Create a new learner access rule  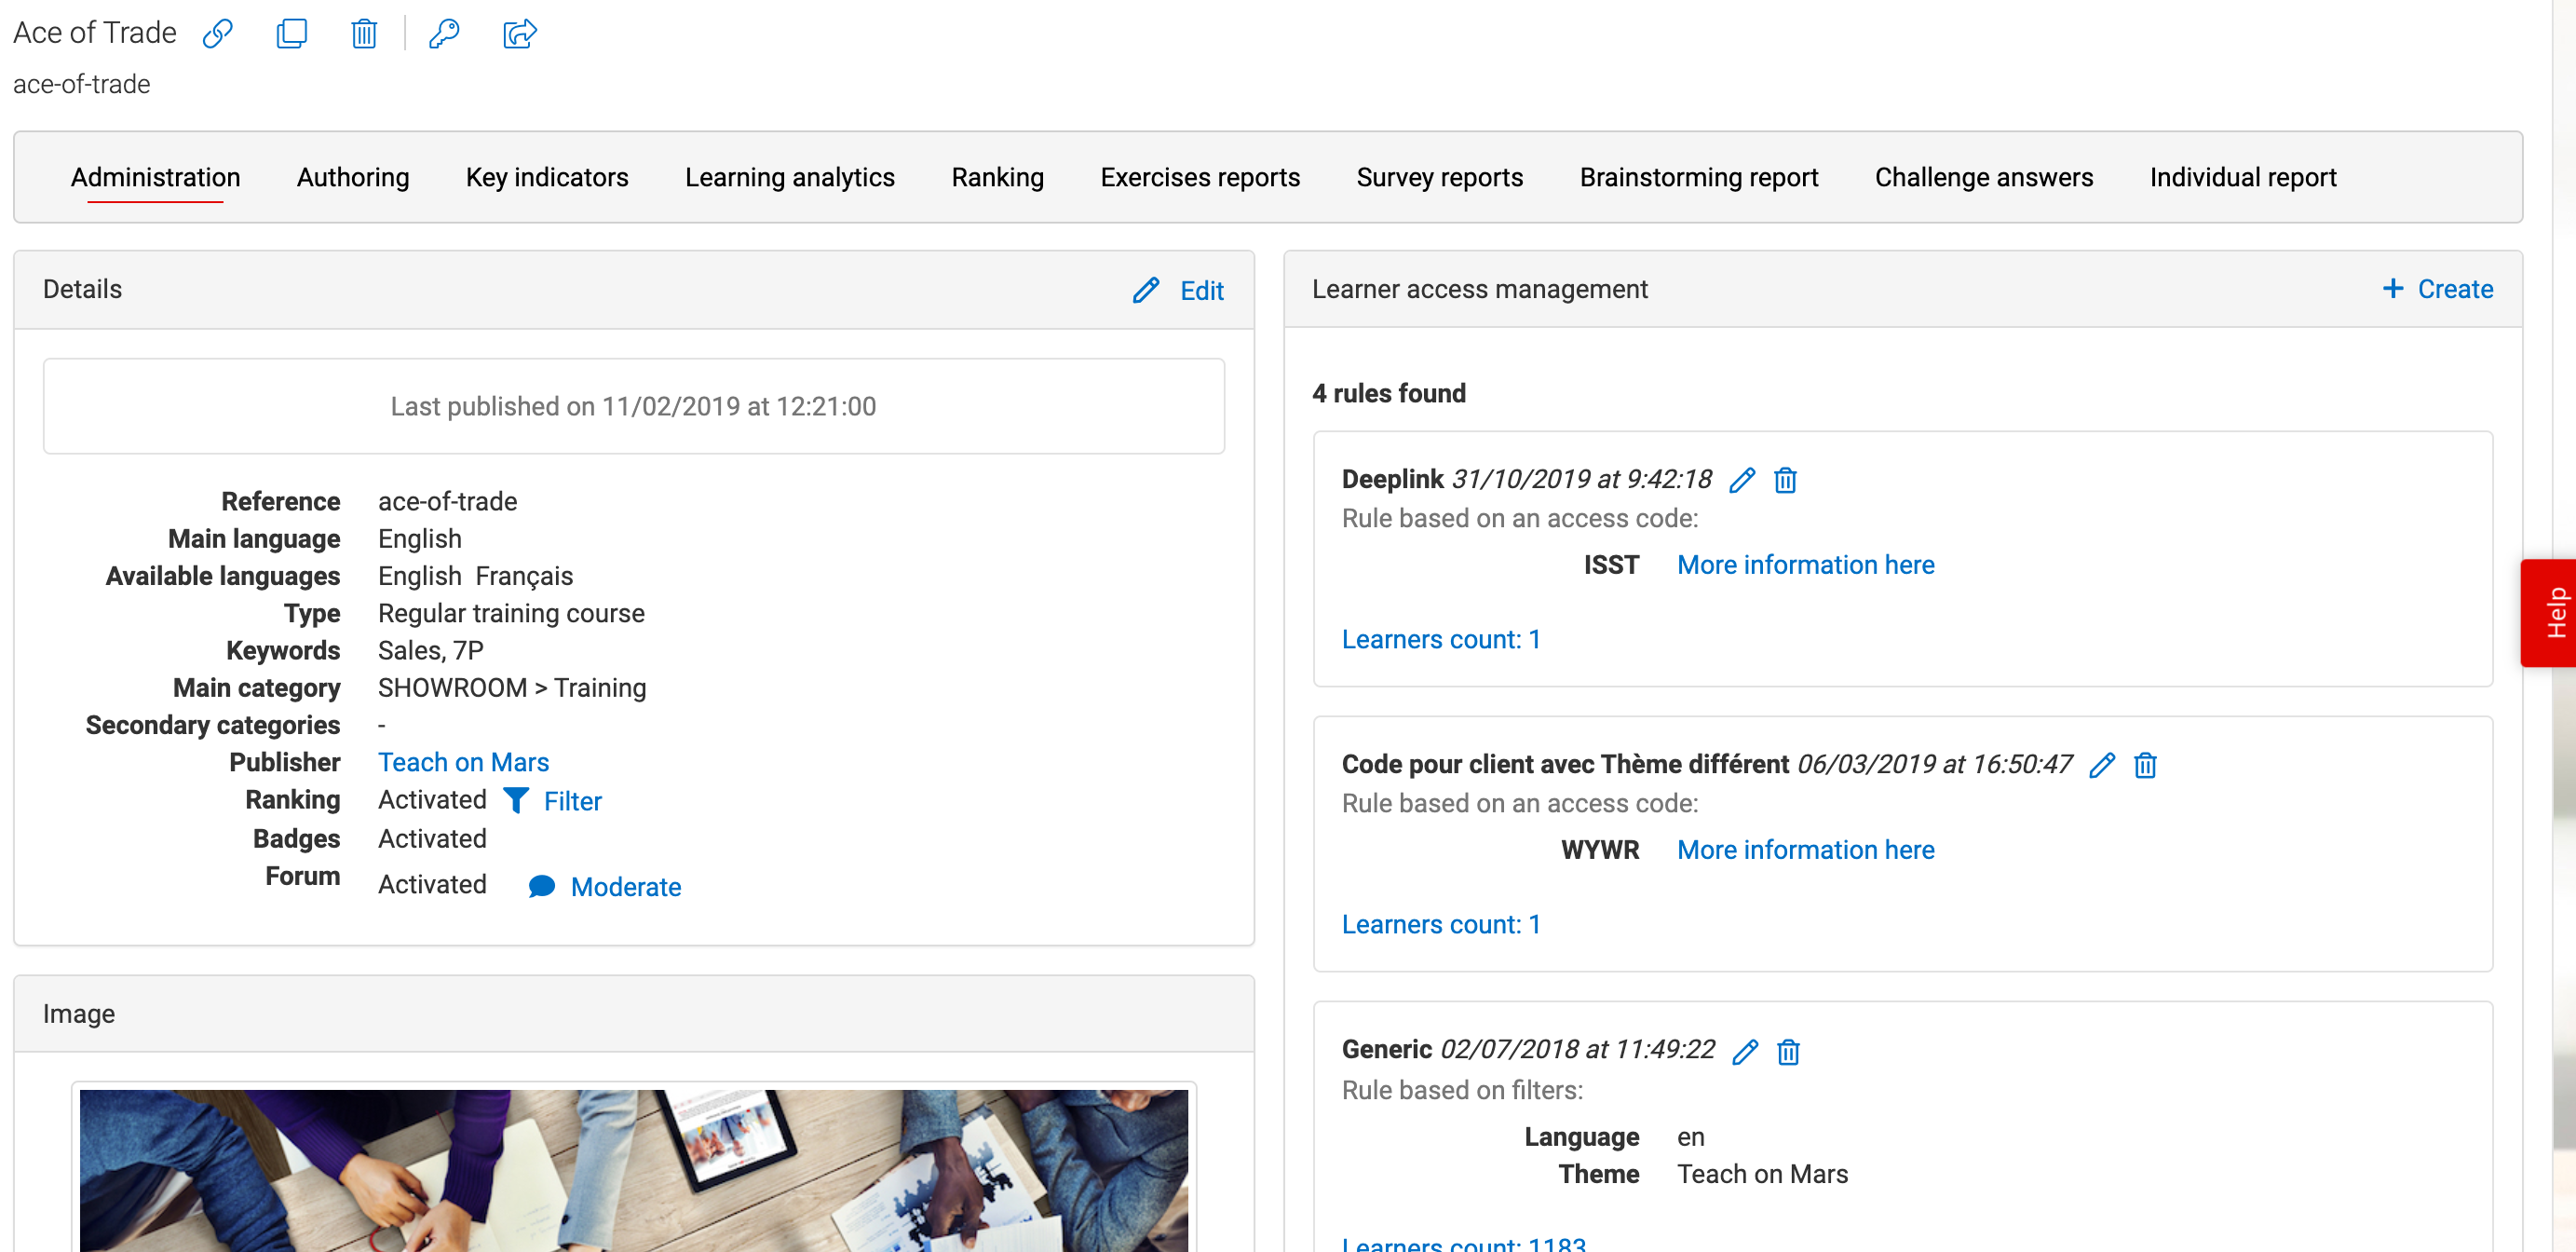(2455, 288)
